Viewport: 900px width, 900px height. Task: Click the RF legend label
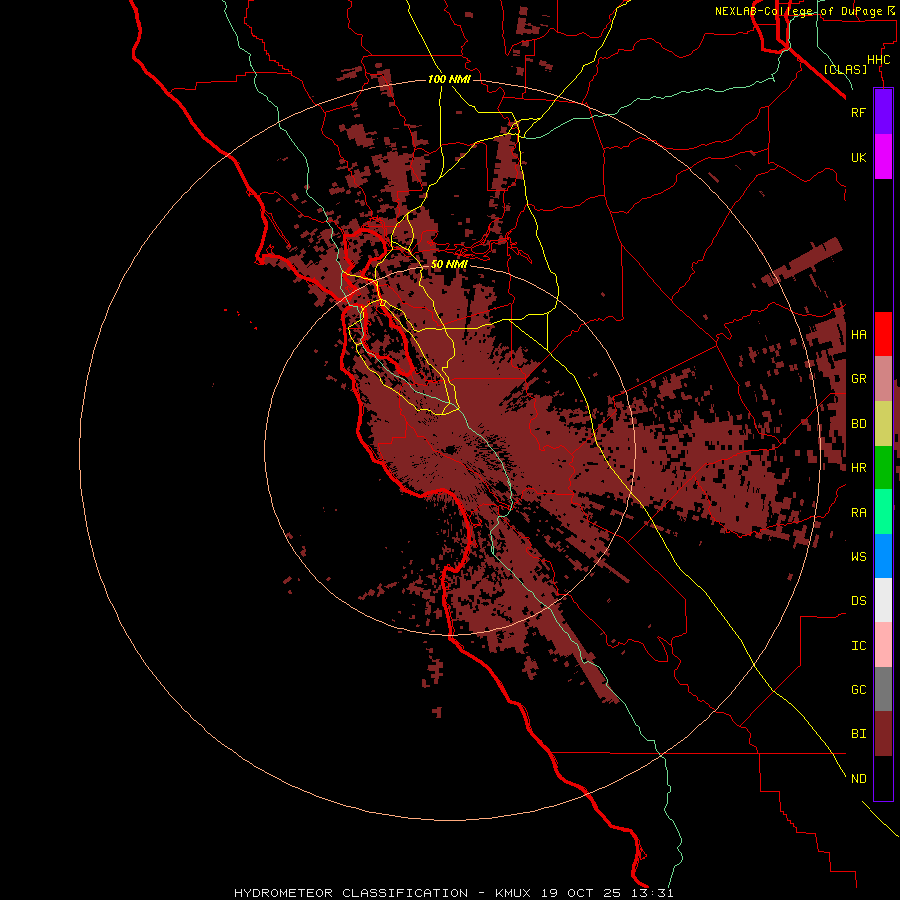point(859,112)
